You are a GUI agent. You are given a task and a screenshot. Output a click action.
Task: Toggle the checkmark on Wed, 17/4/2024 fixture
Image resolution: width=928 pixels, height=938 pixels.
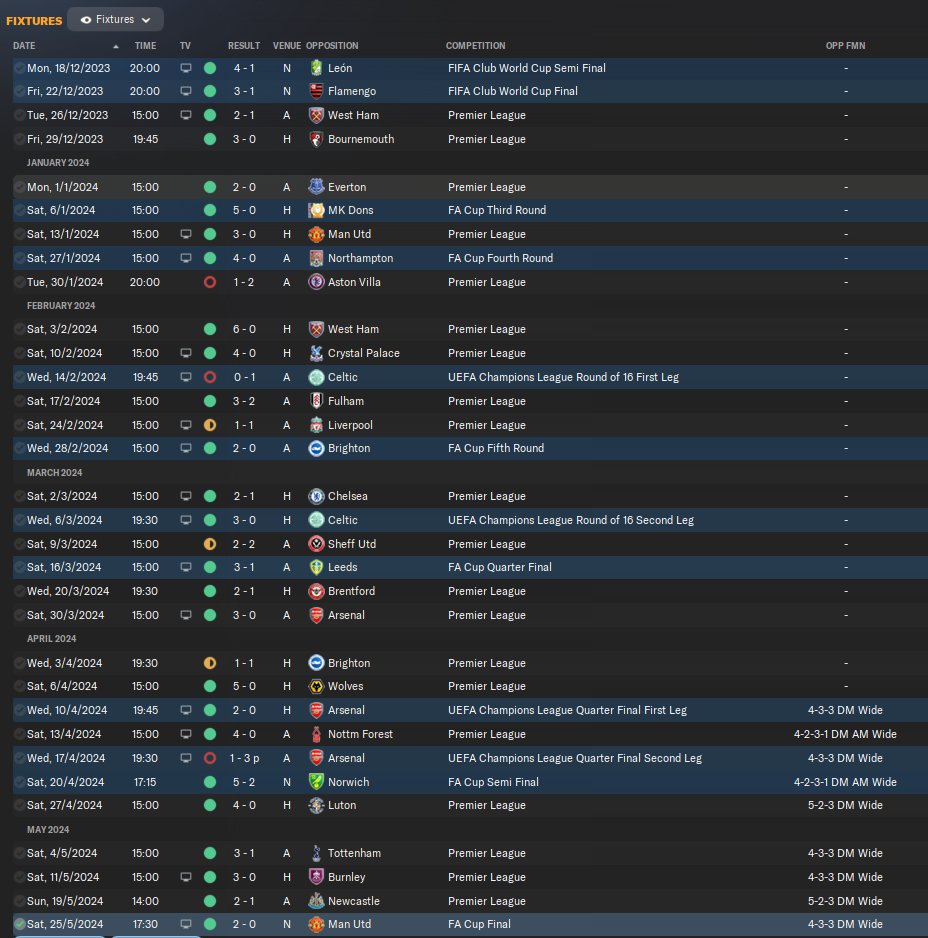[x=20, y=758]
